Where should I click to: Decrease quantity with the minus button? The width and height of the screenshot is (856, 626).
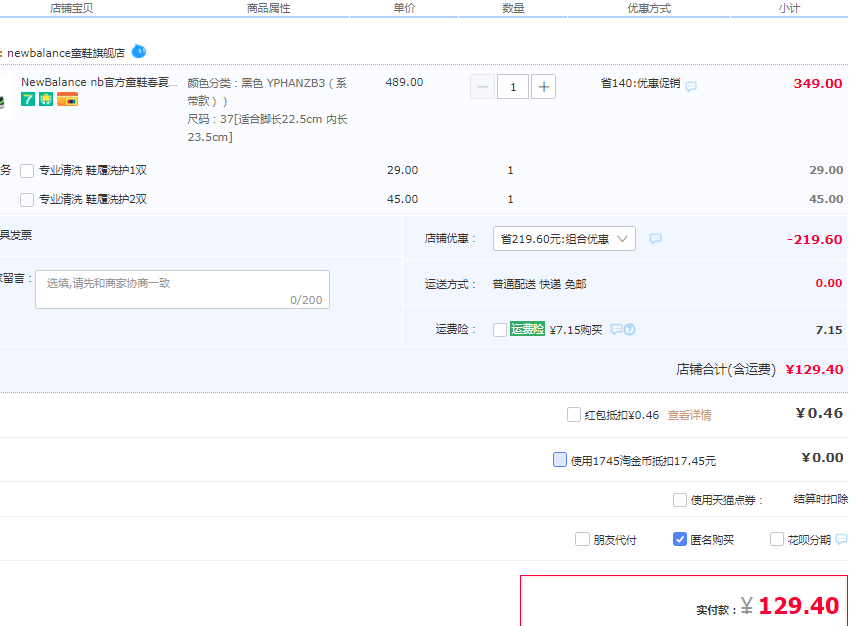[483, 87]
